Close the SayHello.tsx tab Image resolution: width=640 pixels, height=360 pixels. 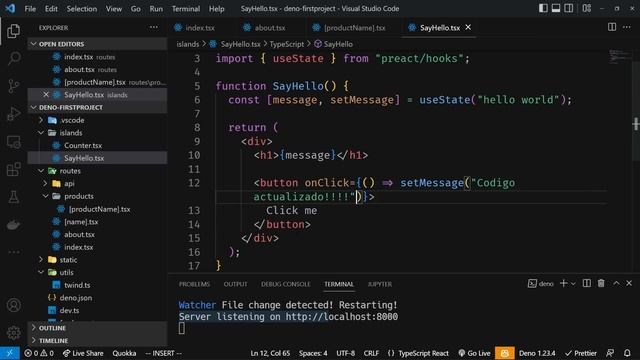click(x=468, y=27)
